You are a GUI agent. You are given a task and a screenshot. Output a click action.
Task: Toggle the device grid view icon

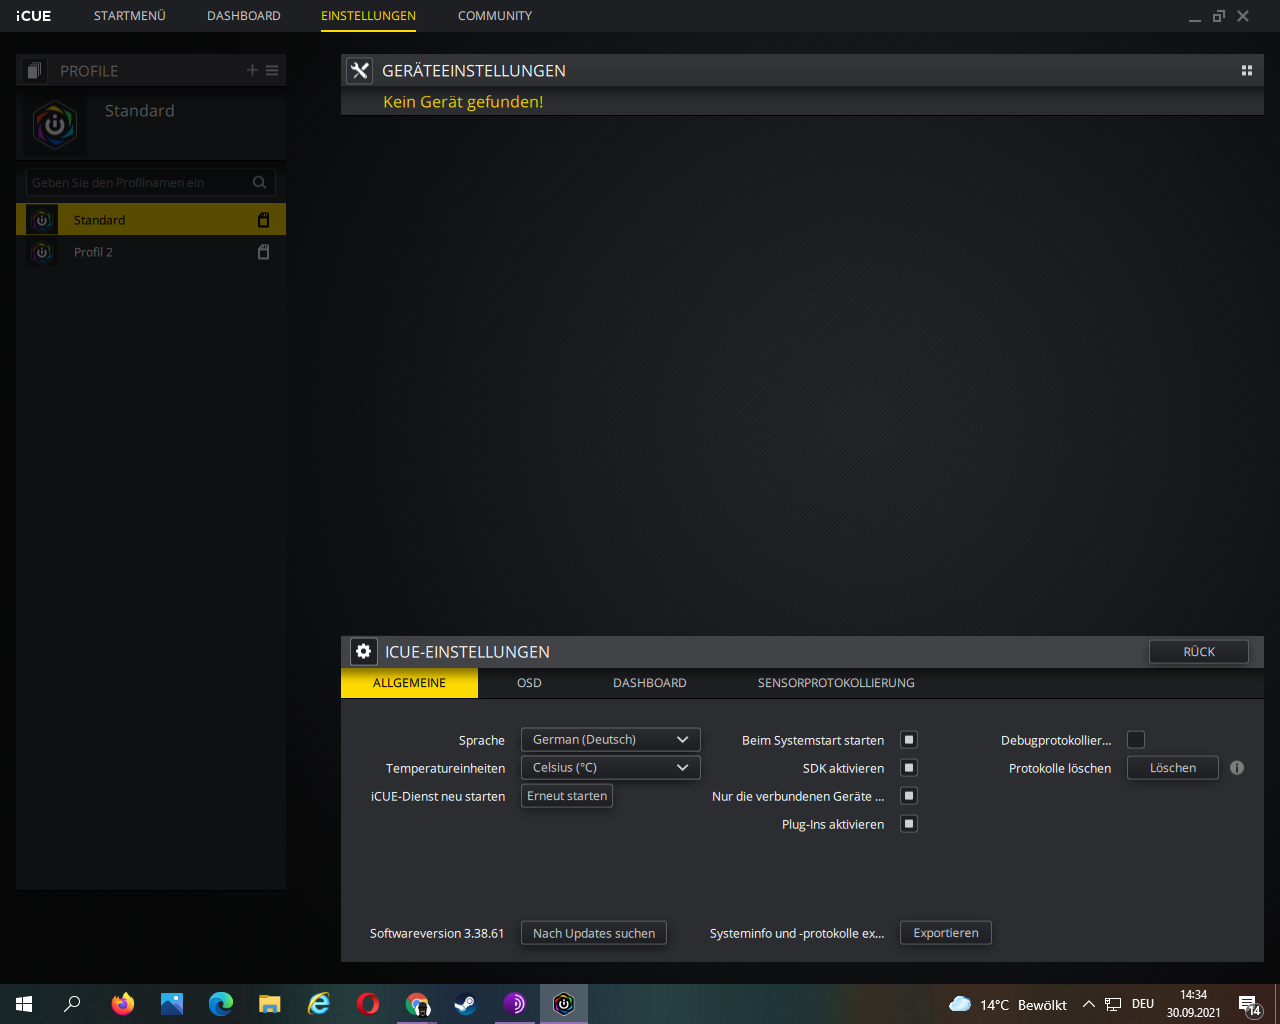pyautogui.click(x=1247, y=70)
